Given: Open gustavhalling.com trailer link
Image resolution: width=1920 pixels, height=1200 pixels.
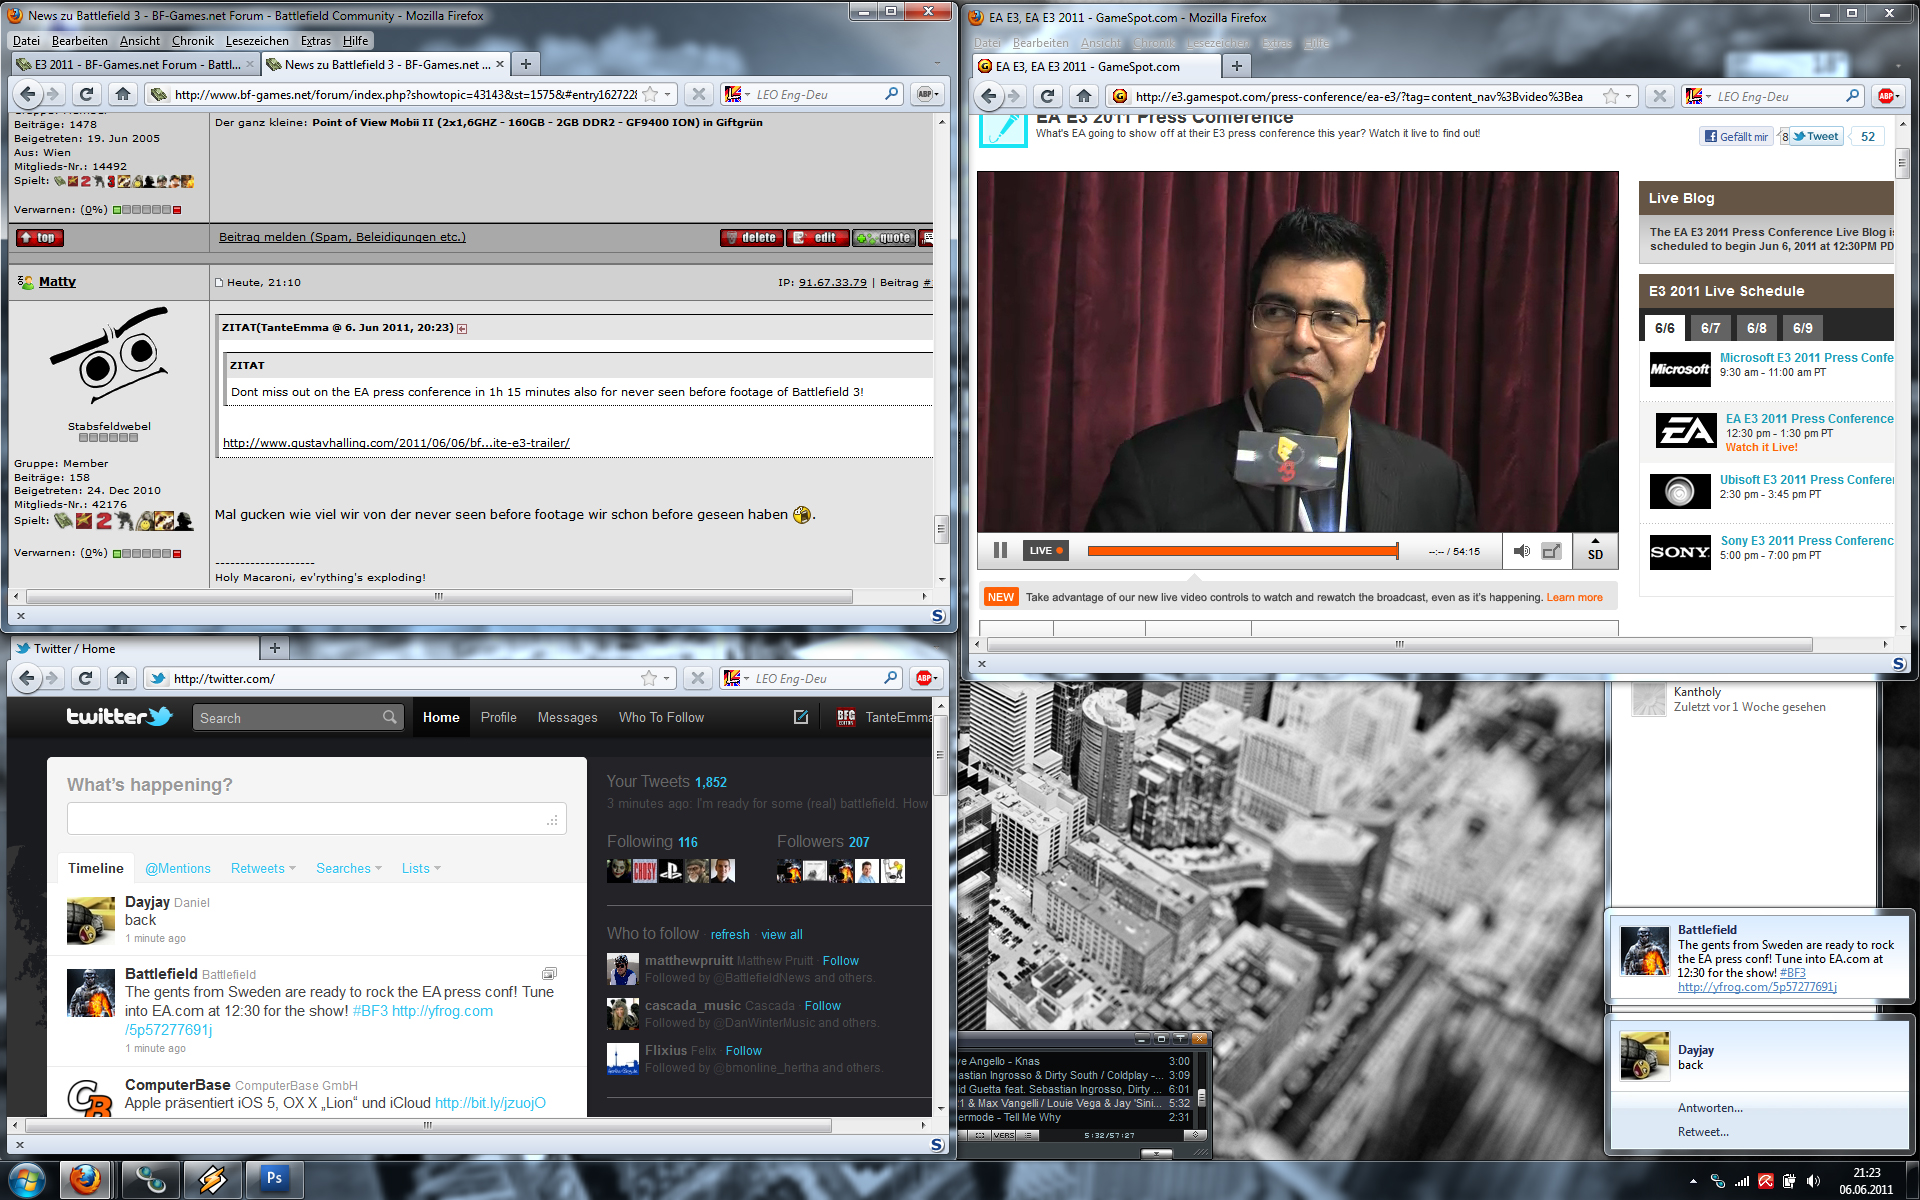Looking at the screenshot, I should click(396, 442).
